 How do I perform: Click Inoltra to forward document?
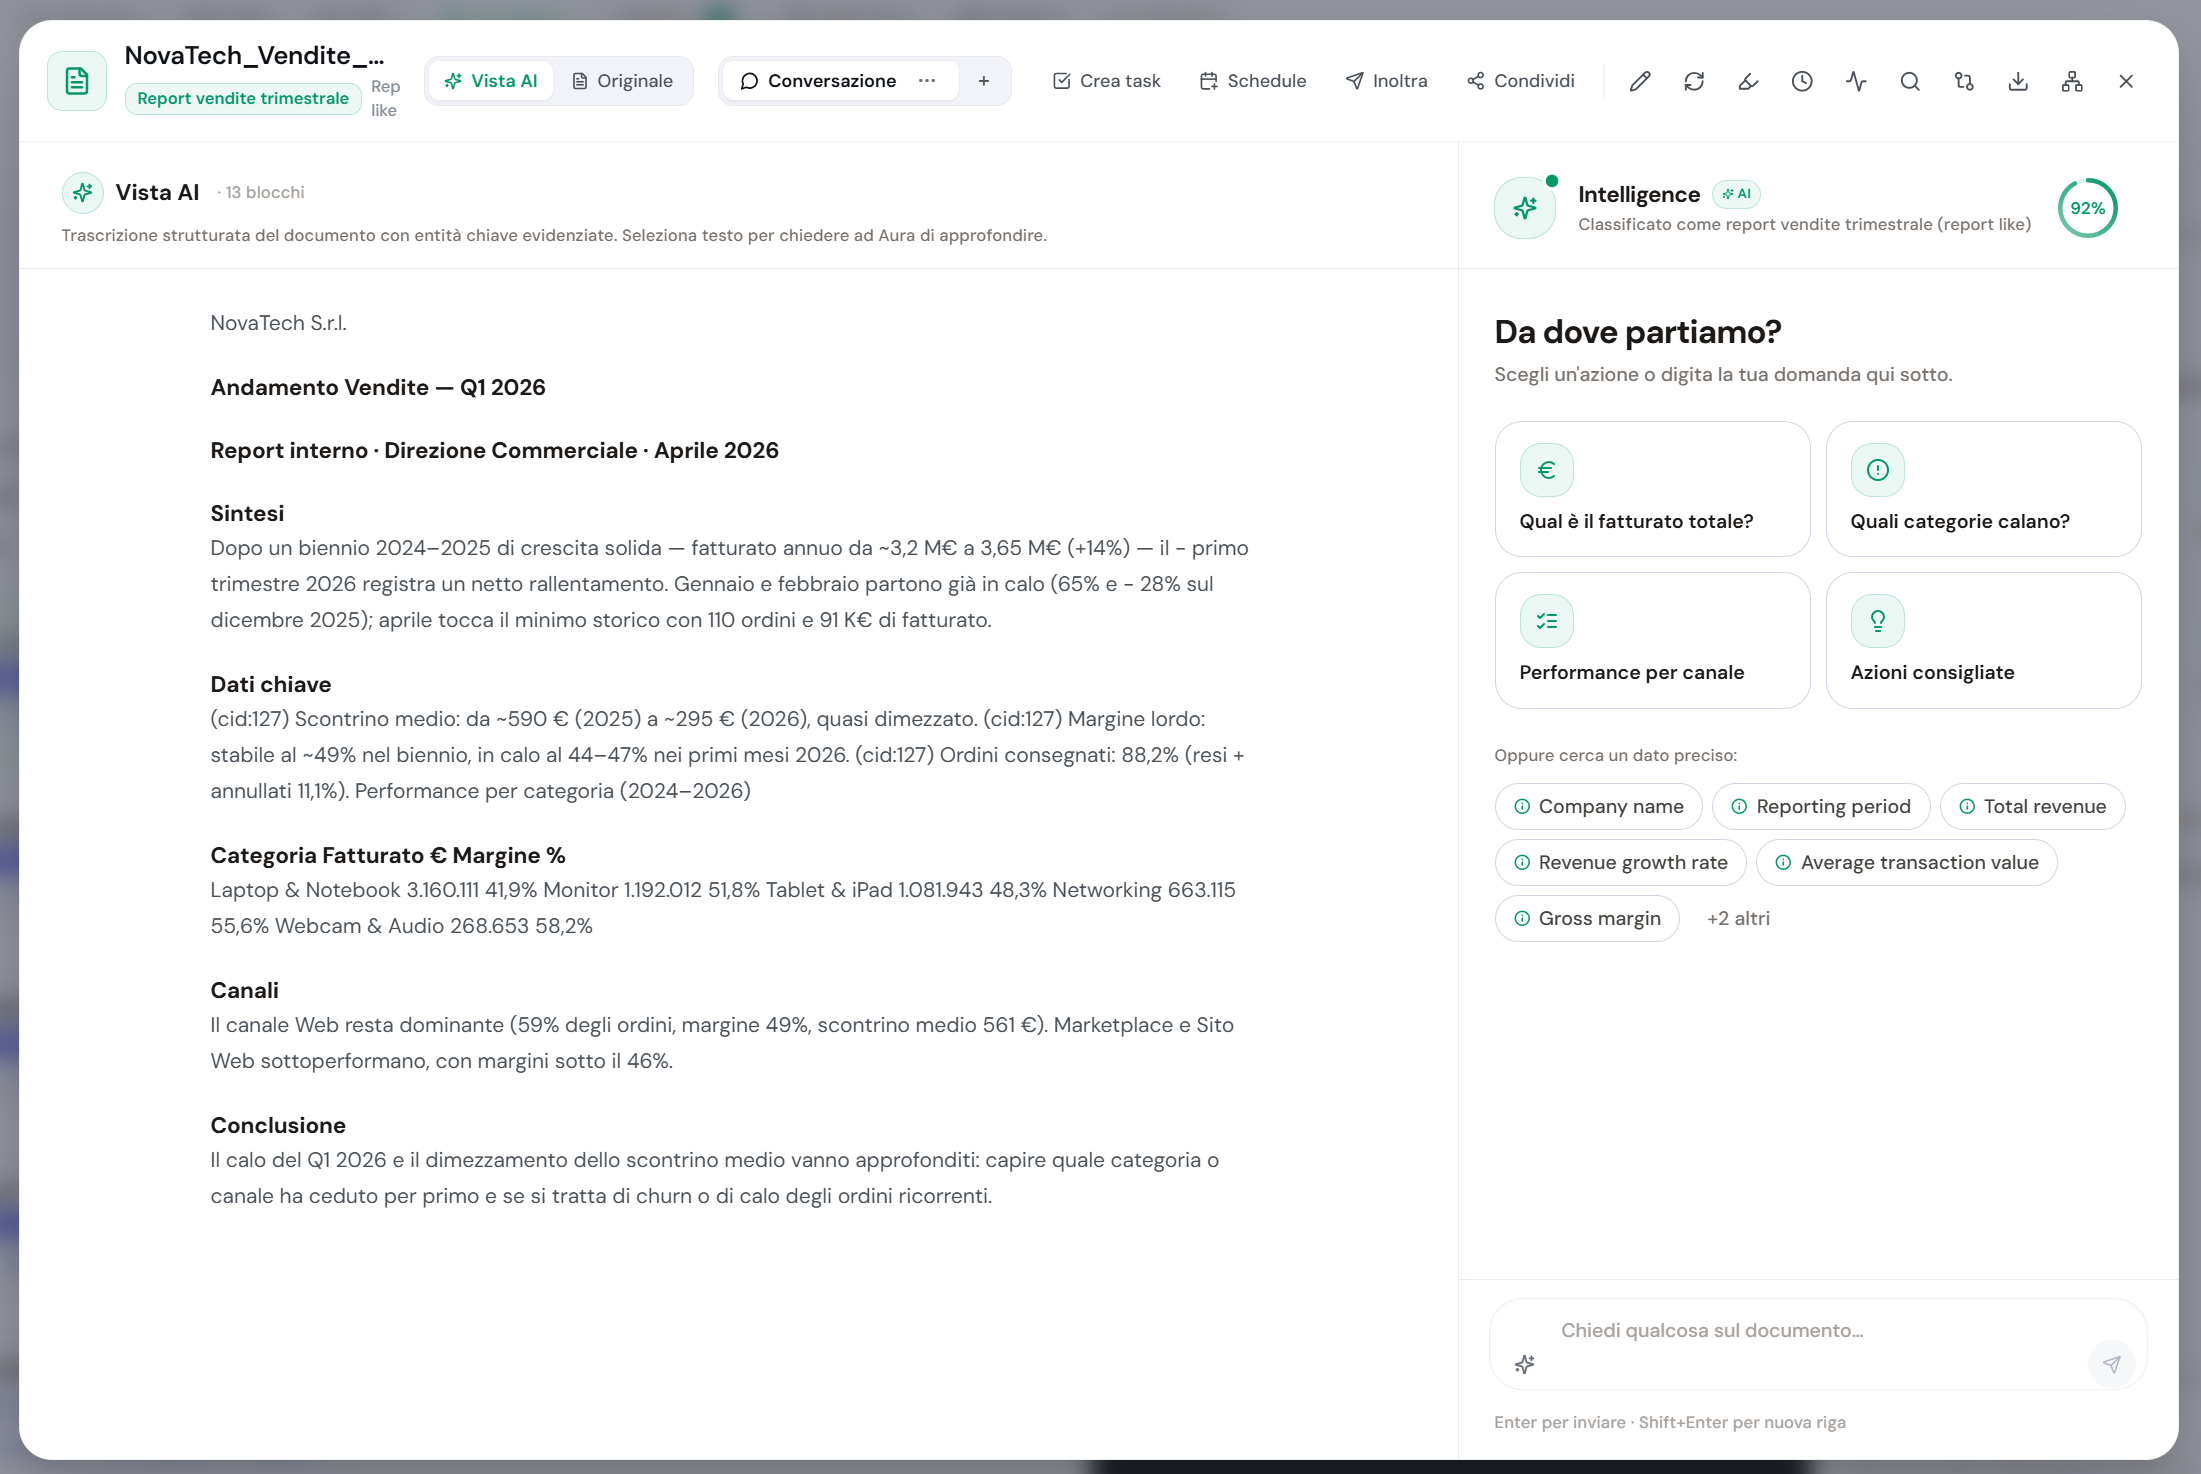point(1386,81)
